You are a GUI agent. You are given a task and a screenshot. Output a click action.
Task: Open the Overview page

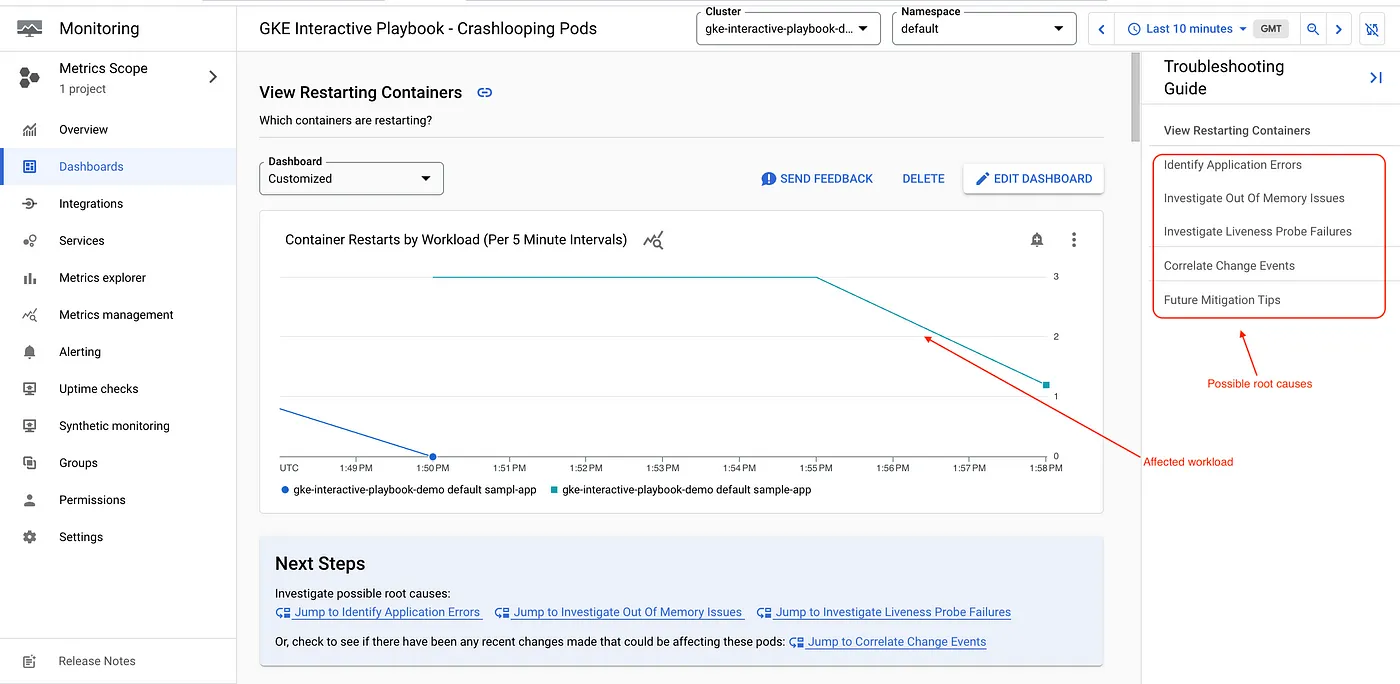[x=83, y=130]
